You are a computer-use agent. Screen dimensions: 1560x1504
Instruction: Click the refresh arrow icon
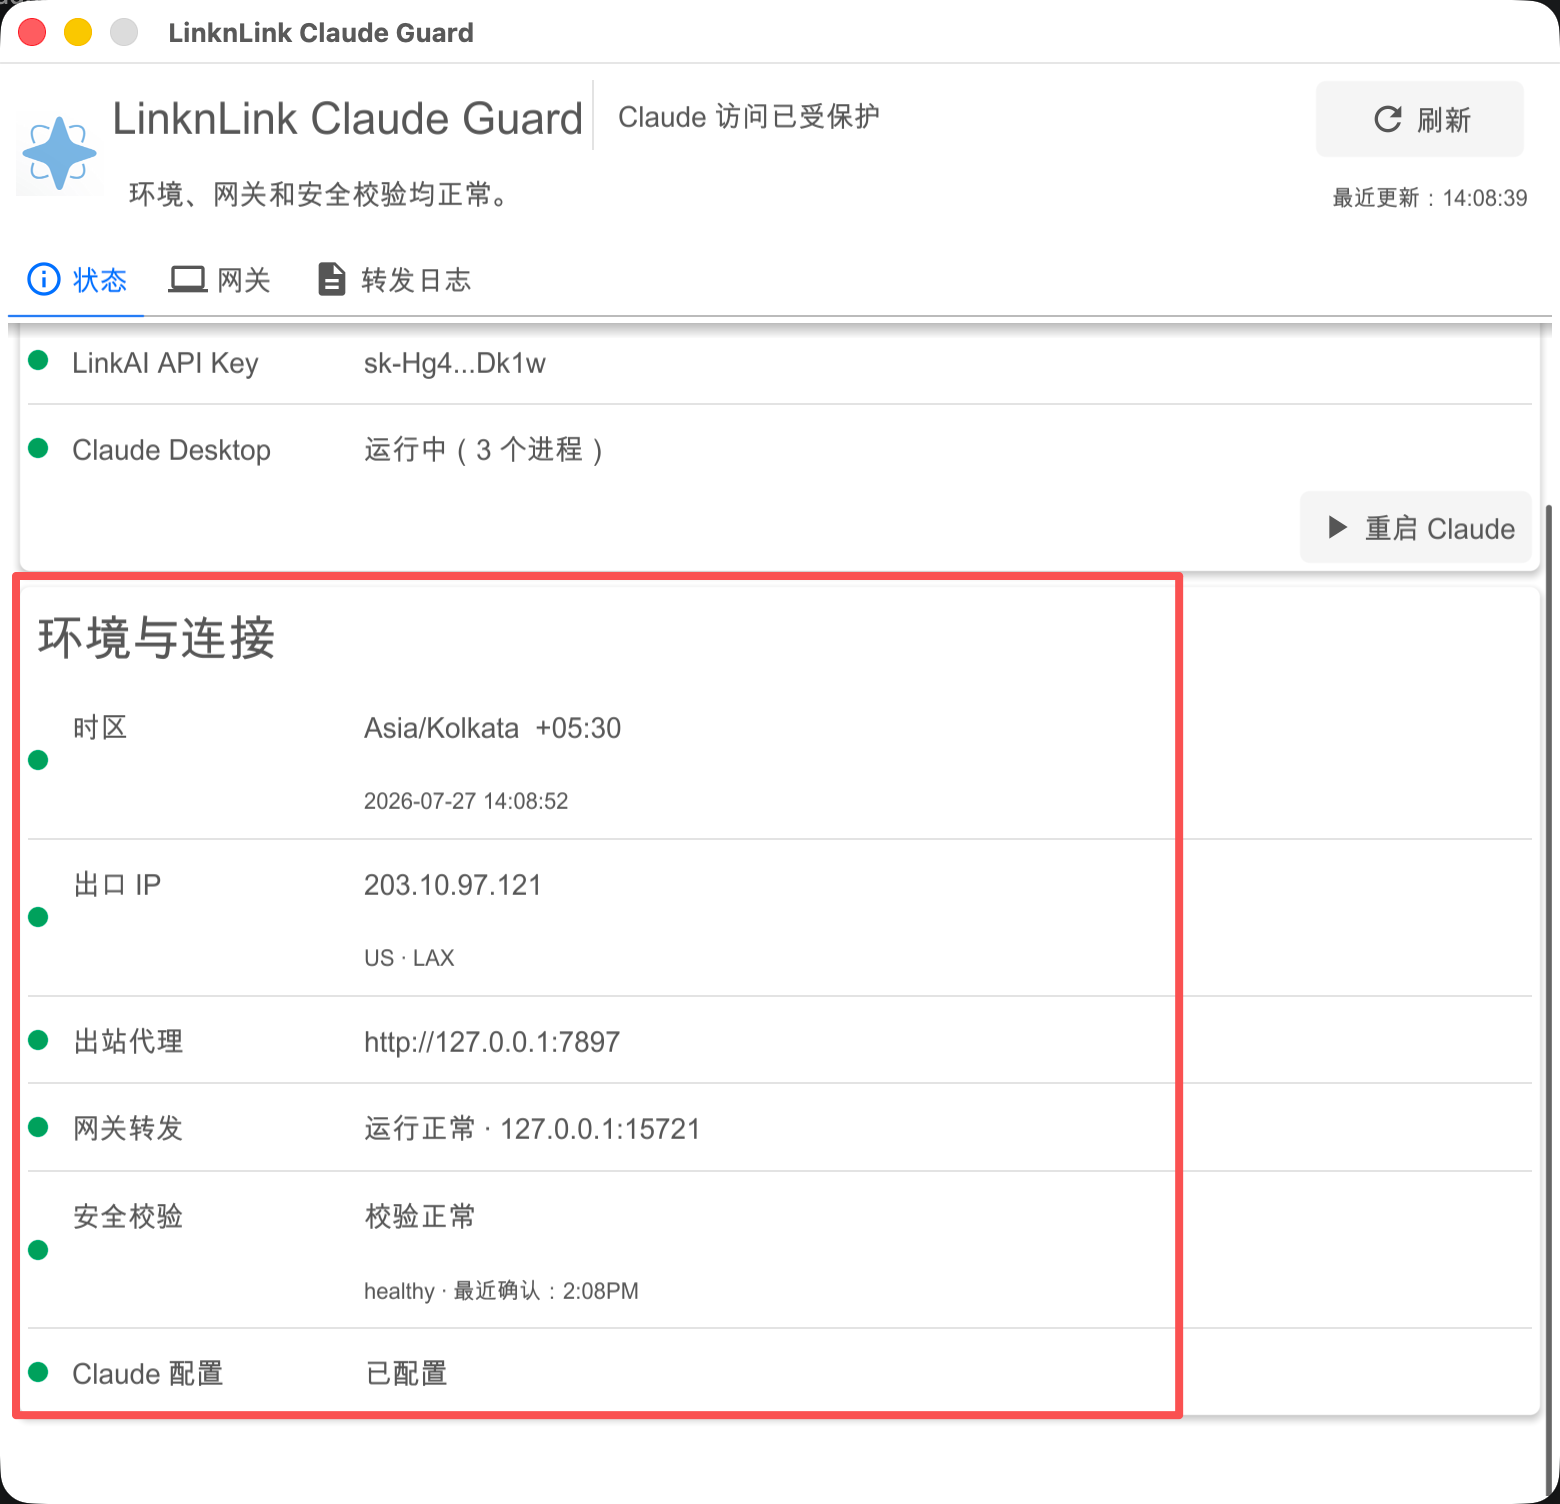pos(1387,120)
